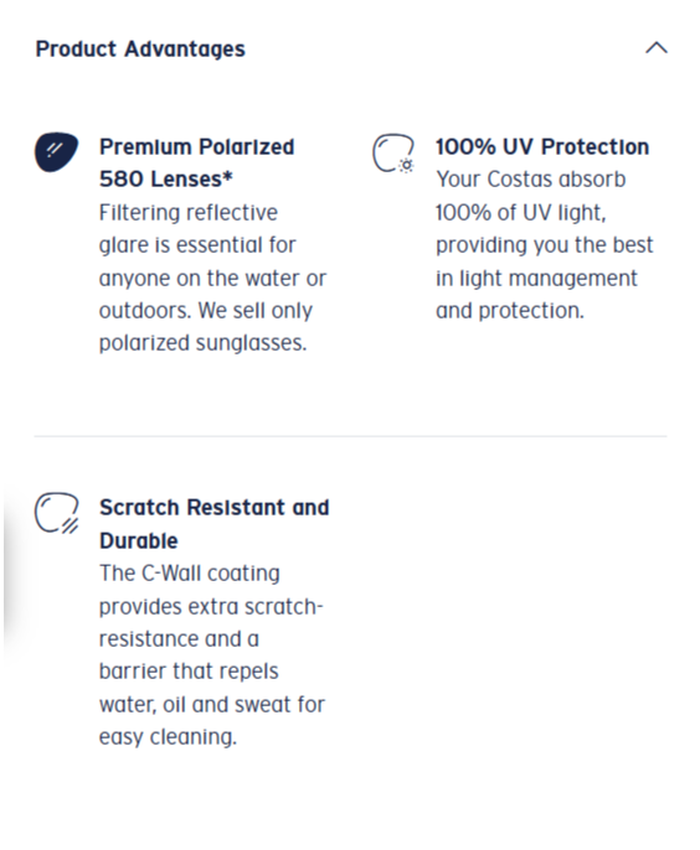Click the word Durable in heading
Screen dimensions: 700x850
point(138,541)
